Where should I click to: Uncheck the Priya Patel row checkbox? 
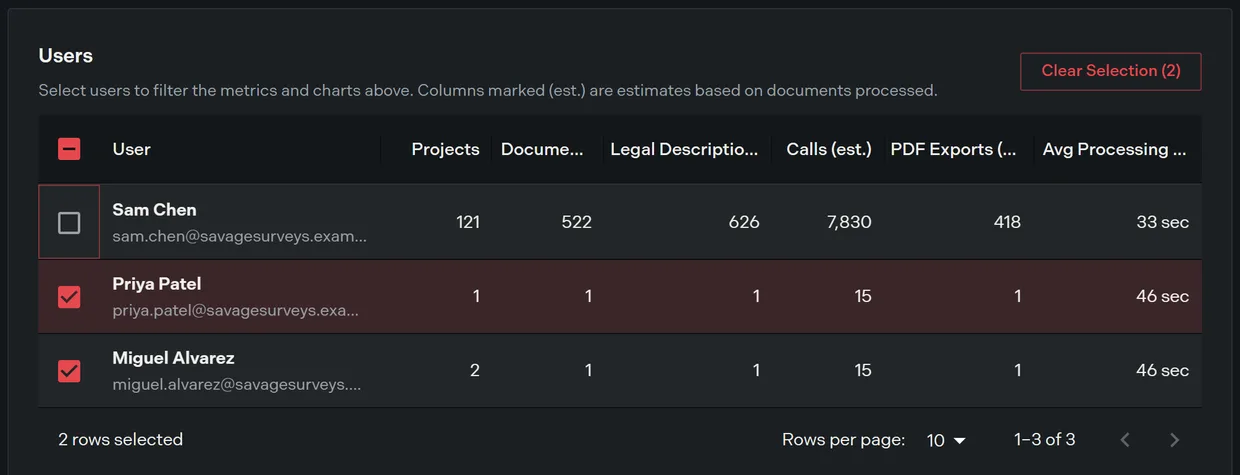tap(69, 297)
